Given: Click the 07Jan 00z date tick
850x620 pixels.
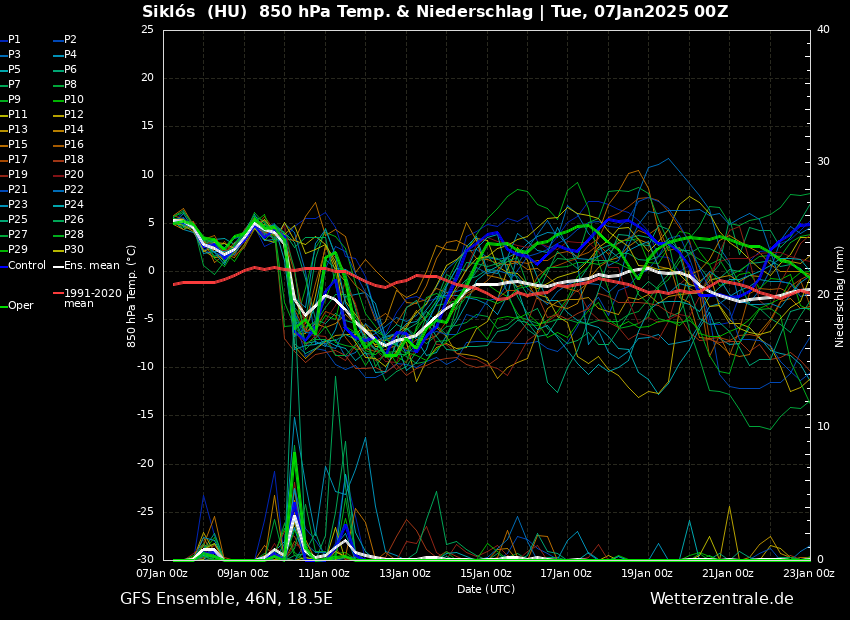Looking at the screenshot, I should (x=162, y=574).
